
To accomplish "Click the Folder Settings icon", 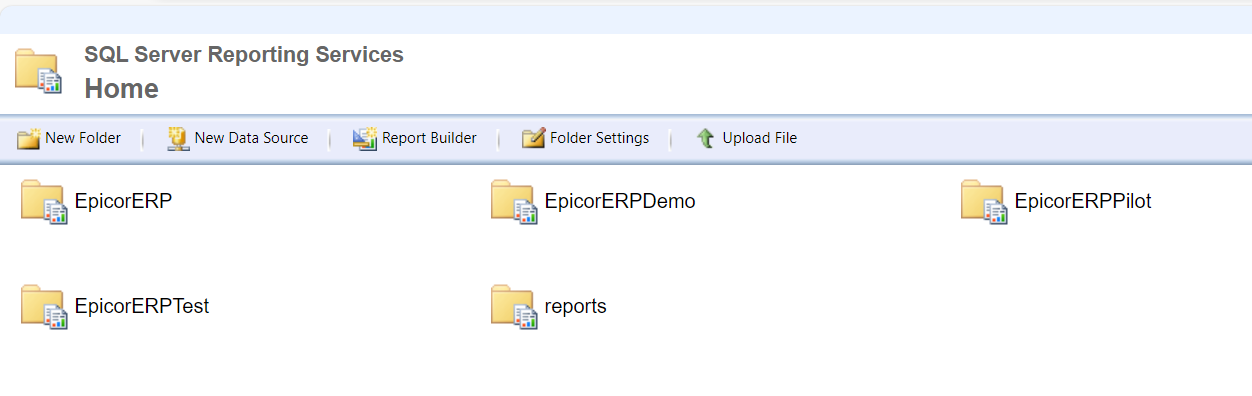I will [x=533, y=138].
